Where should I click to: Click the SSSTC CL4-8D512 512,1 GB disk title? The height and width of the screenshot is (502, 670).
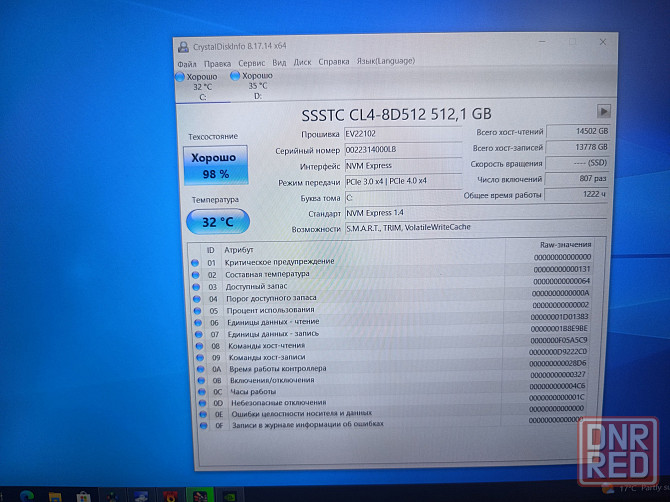397,114
